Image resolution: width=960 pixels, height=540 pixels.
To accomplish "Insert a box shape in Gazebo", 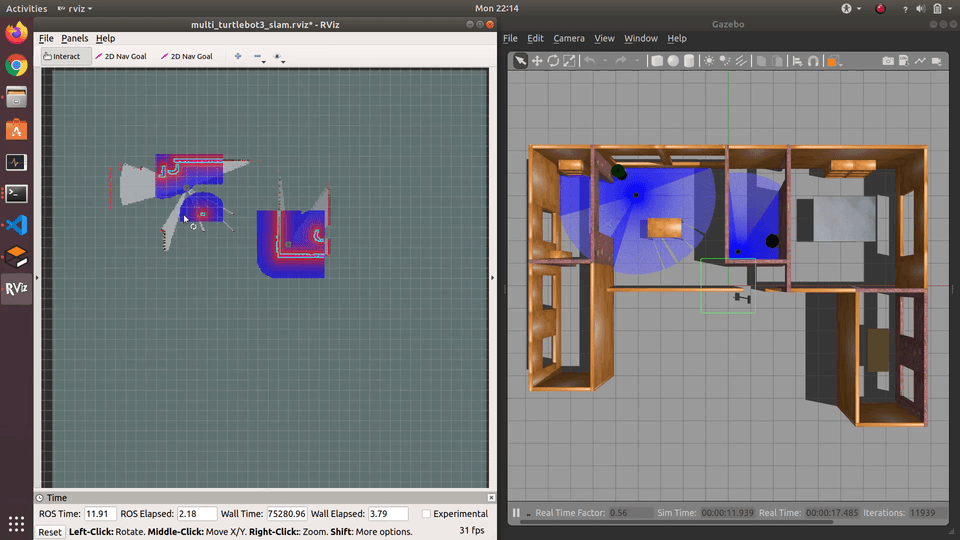I will 657,61.
